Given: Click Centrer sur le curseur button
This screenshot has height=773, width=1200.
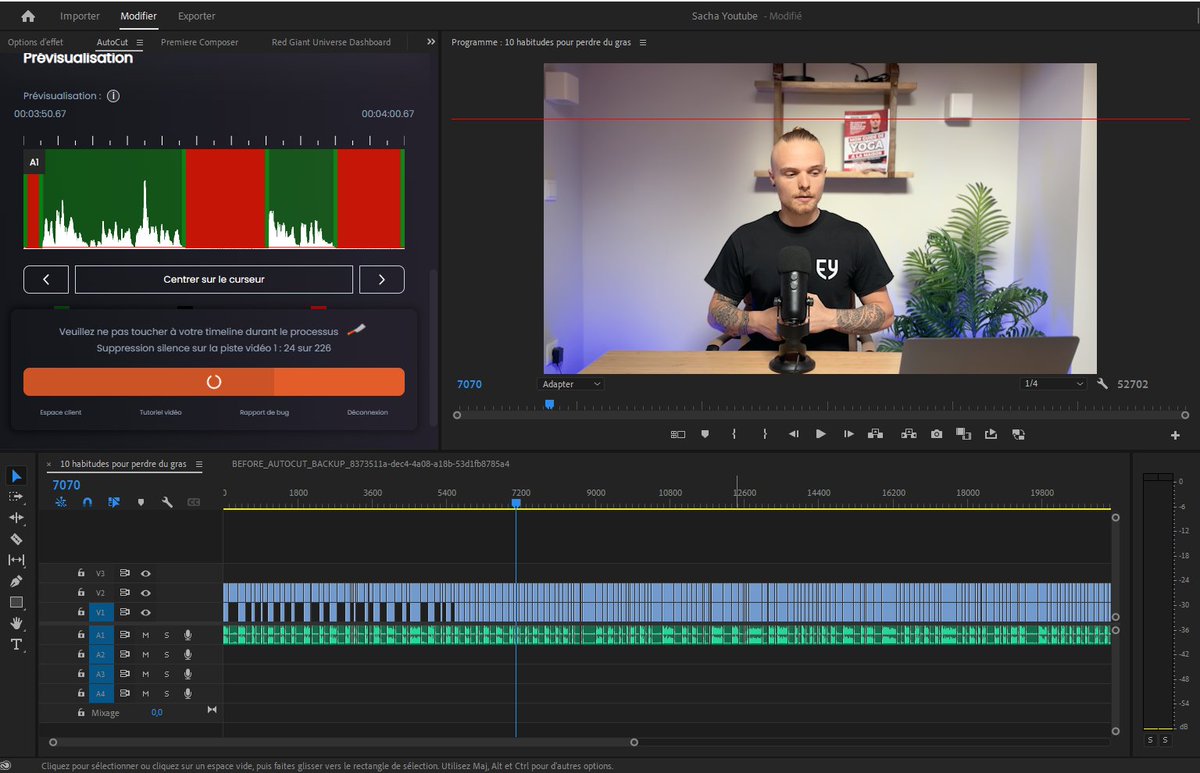Looking at the screenshot, I should click(x=214, y=279).
